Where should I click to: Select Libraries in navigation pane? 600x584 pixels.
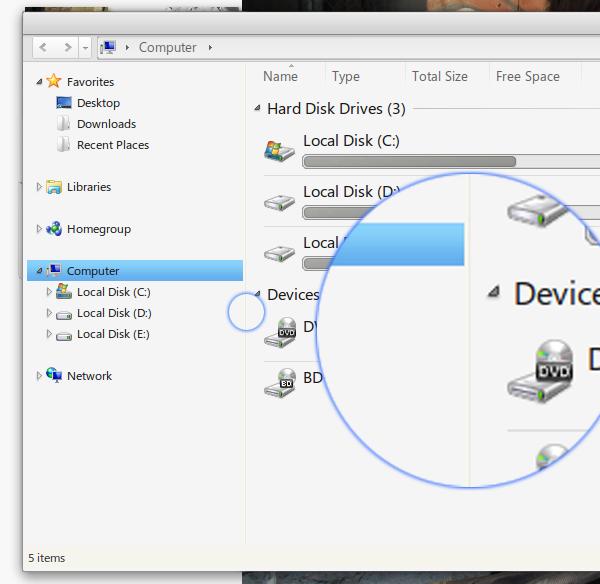[89, 187]
